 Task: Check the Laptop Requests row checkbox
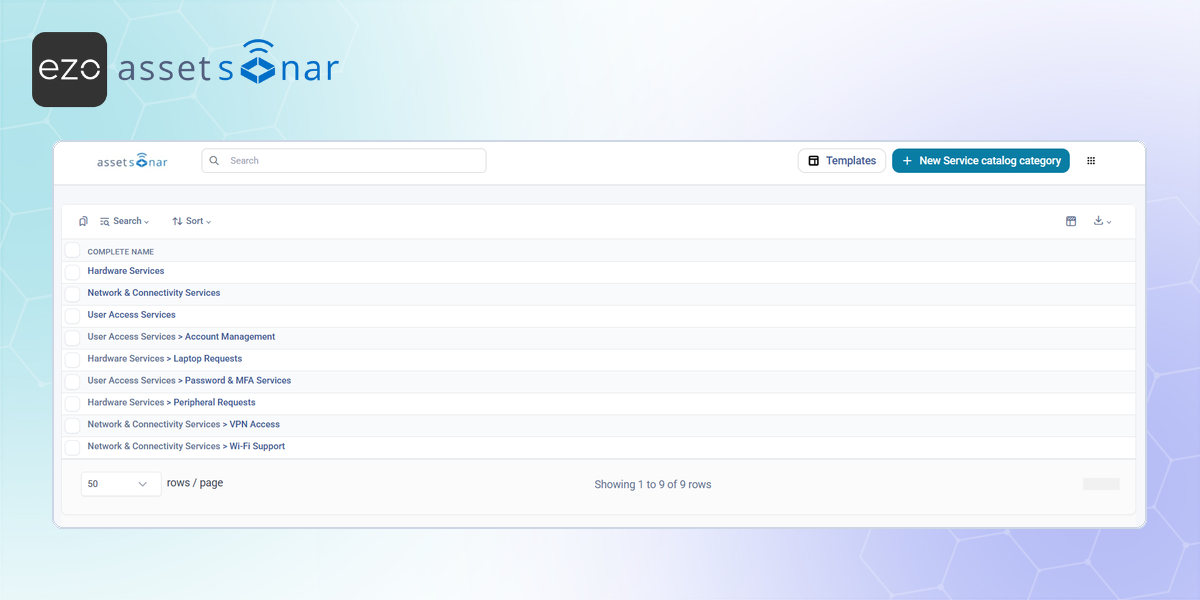coord(72,360)
